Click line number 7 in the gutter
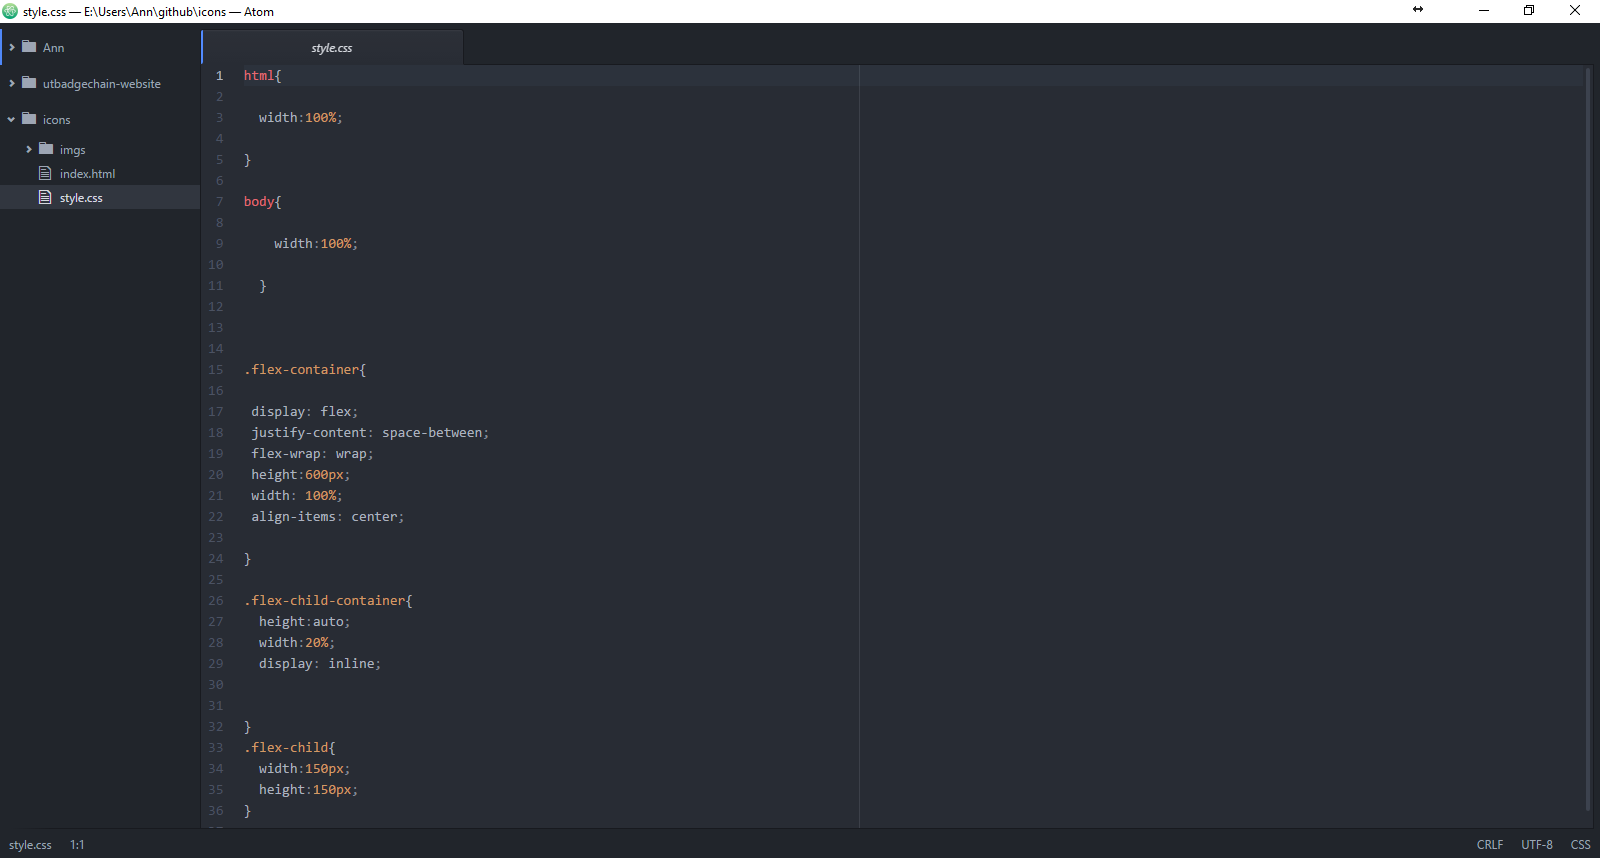The height and width of the screenshot is (858, 1600). [x=220, y=202]
